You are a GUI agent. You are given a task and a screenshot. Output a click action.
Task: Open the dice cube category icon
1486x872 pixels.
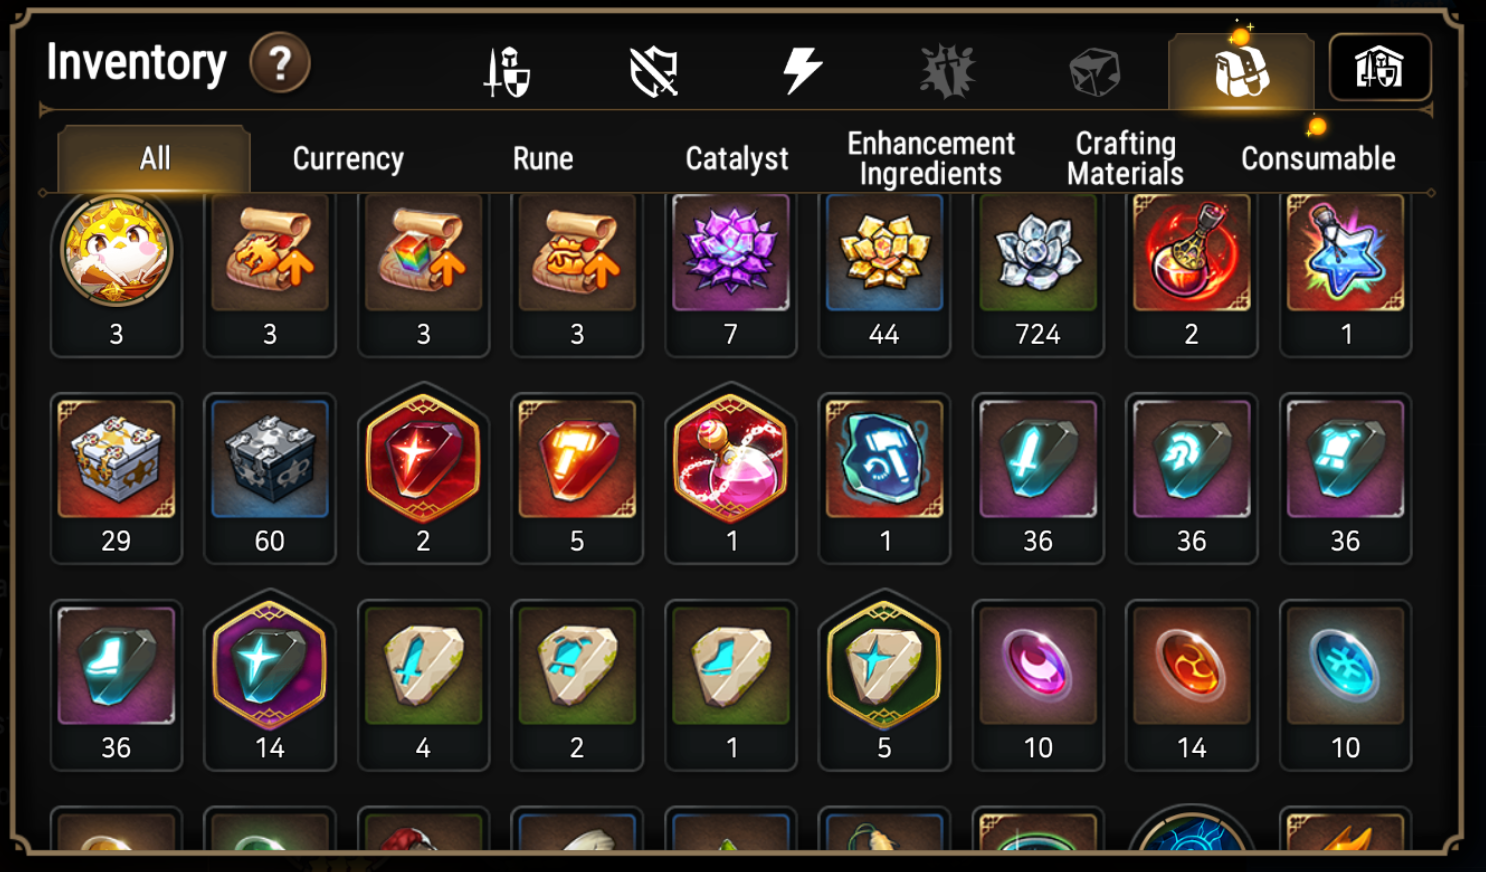click(1095, 72)
